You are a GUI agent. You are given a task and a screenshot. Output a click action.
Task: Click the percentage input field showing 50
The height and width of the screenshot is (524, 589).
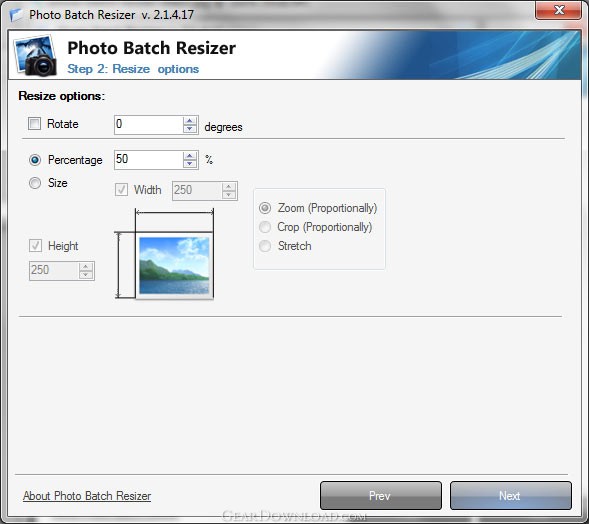(149, 160)
